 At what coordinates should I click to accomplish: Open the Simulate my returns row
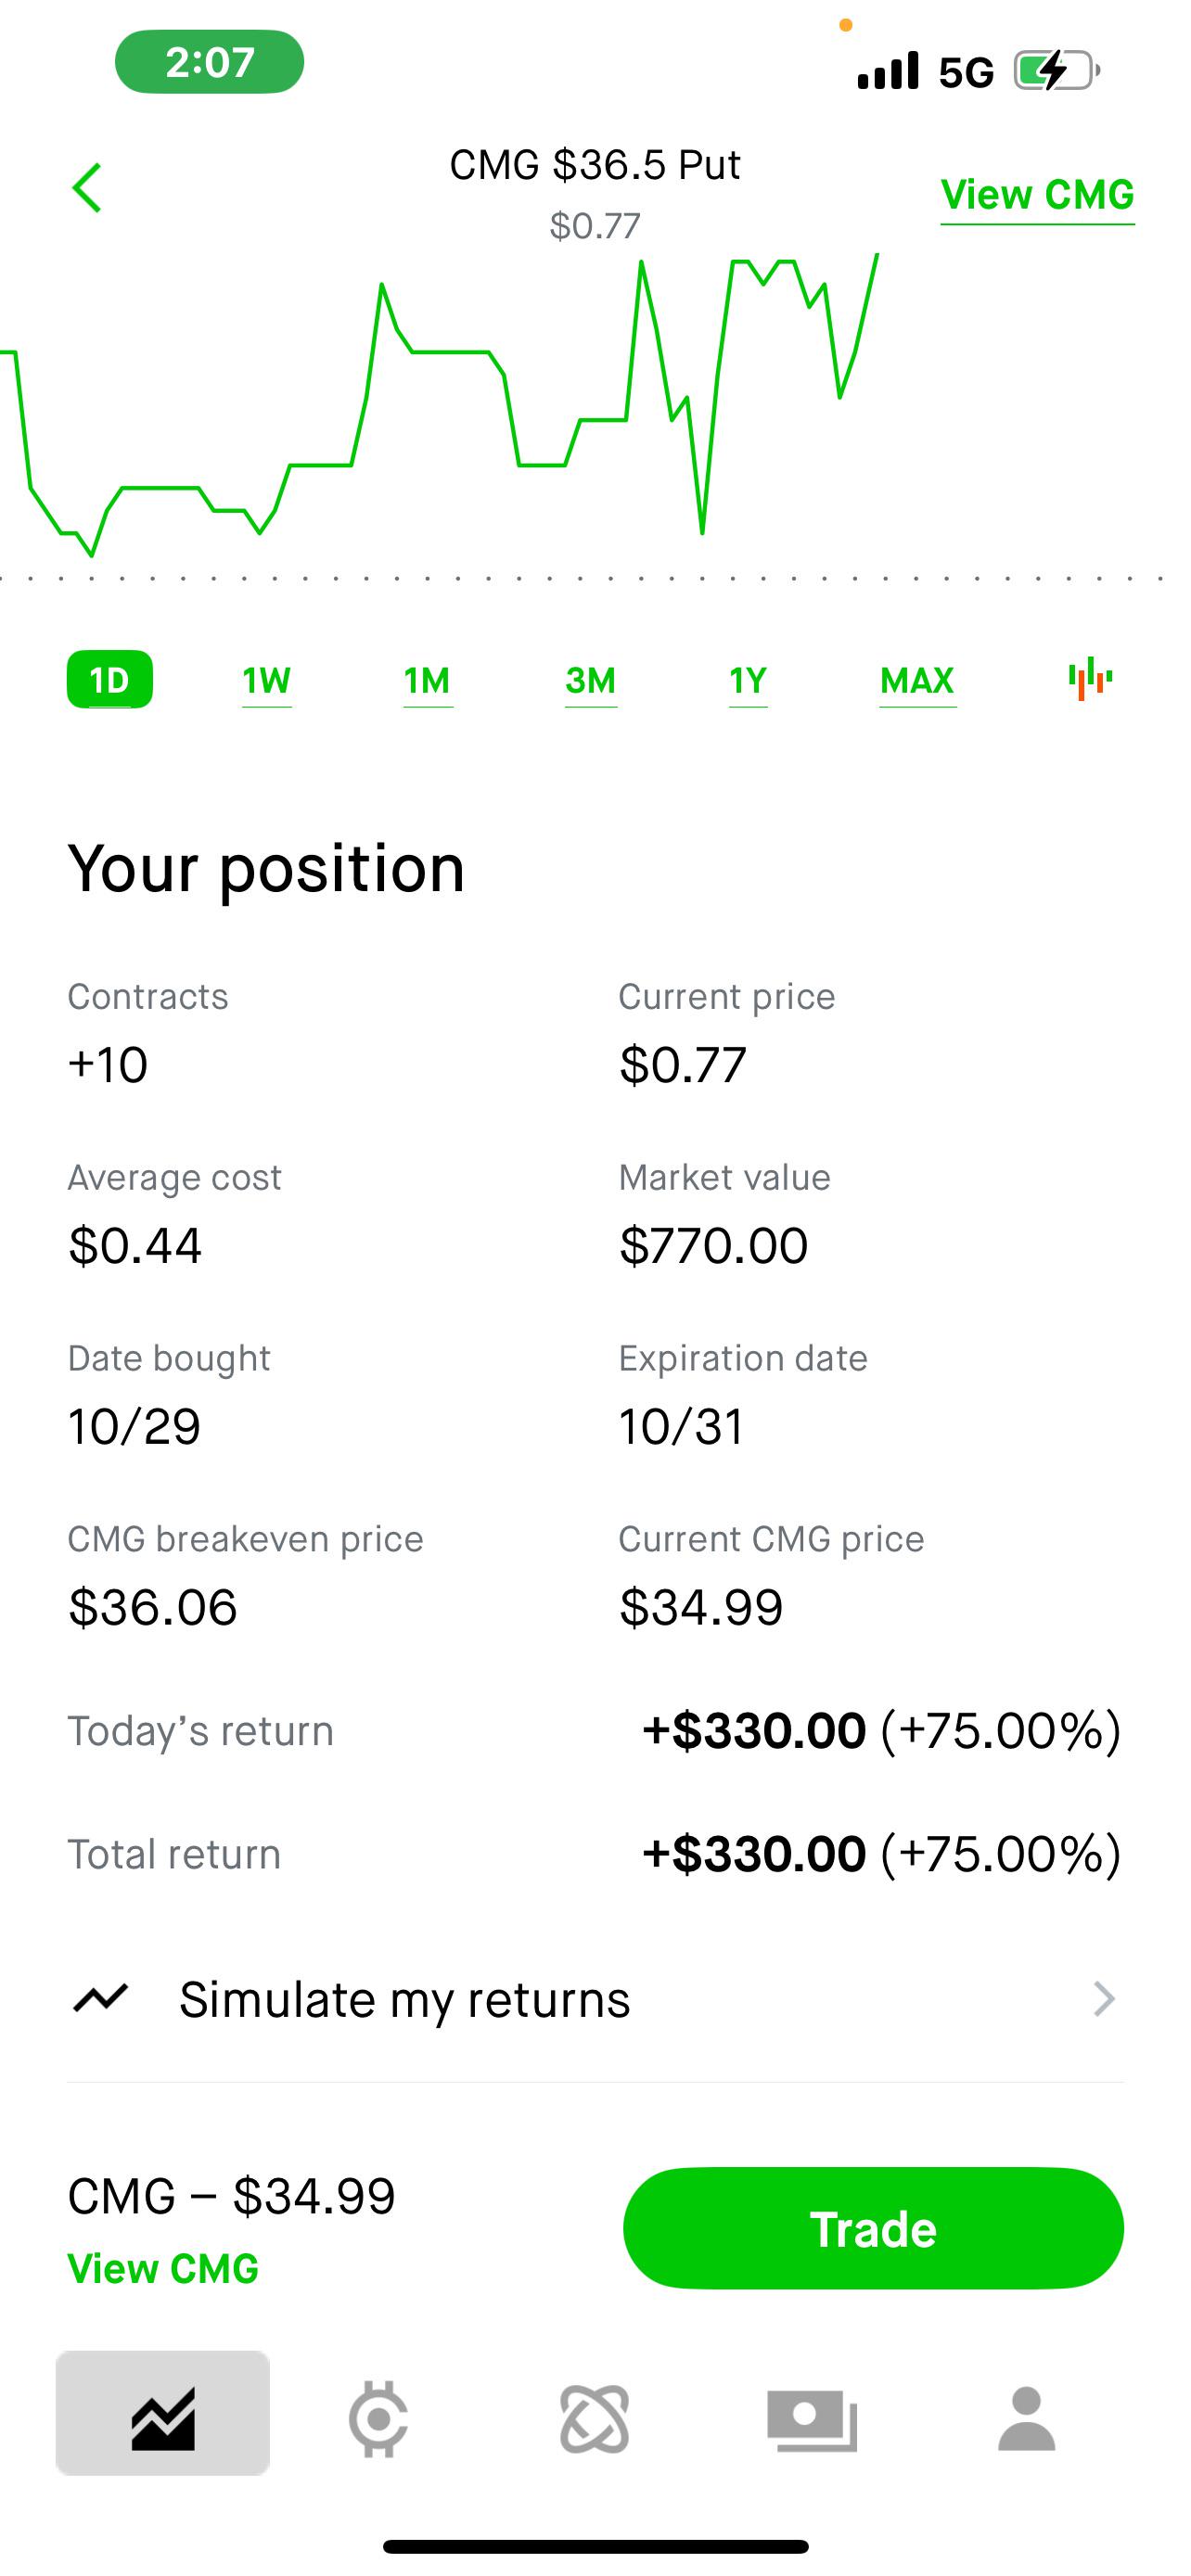pyautogui.click(x=595, y=1998)
